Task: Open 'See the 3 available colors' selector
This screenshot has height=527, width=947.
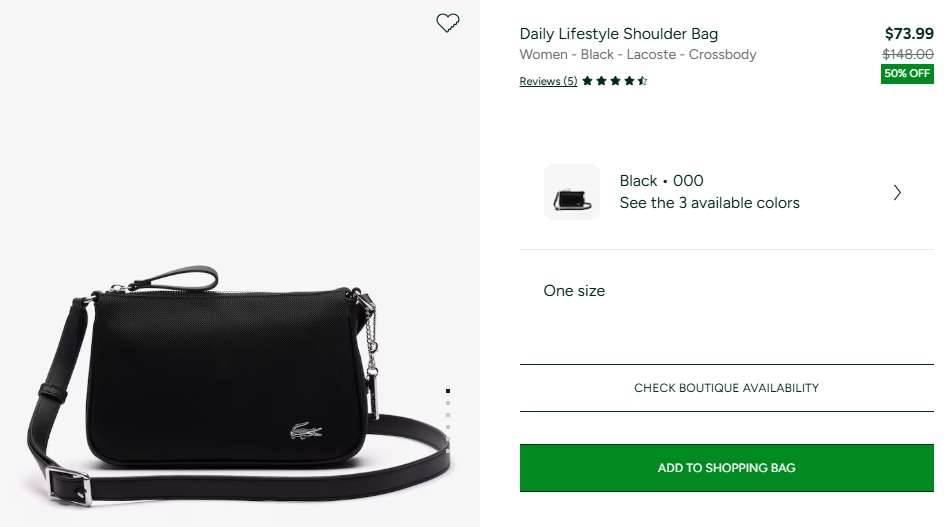Action: (709, 203)
